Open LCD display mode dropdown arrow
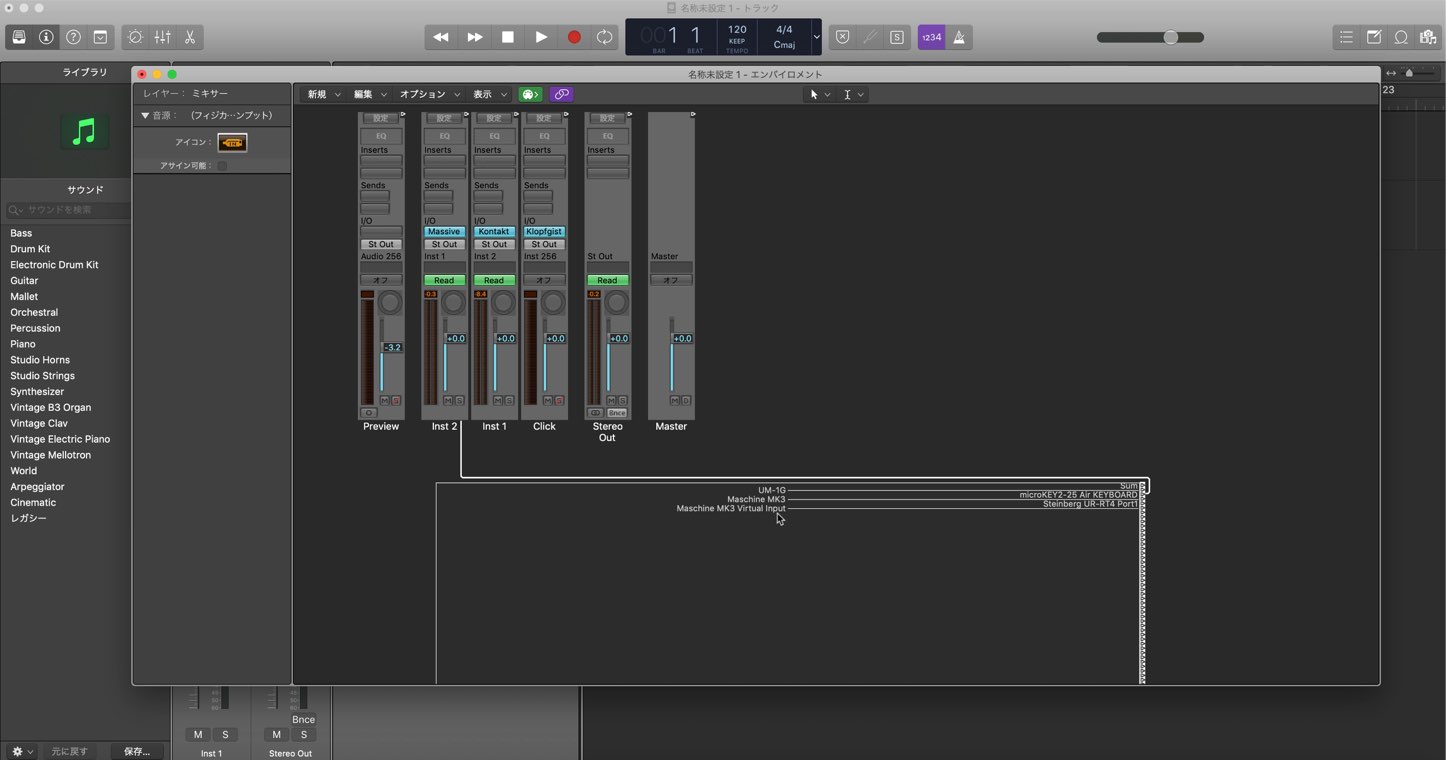The image size is (1446, 760). (x=816, y=37)
